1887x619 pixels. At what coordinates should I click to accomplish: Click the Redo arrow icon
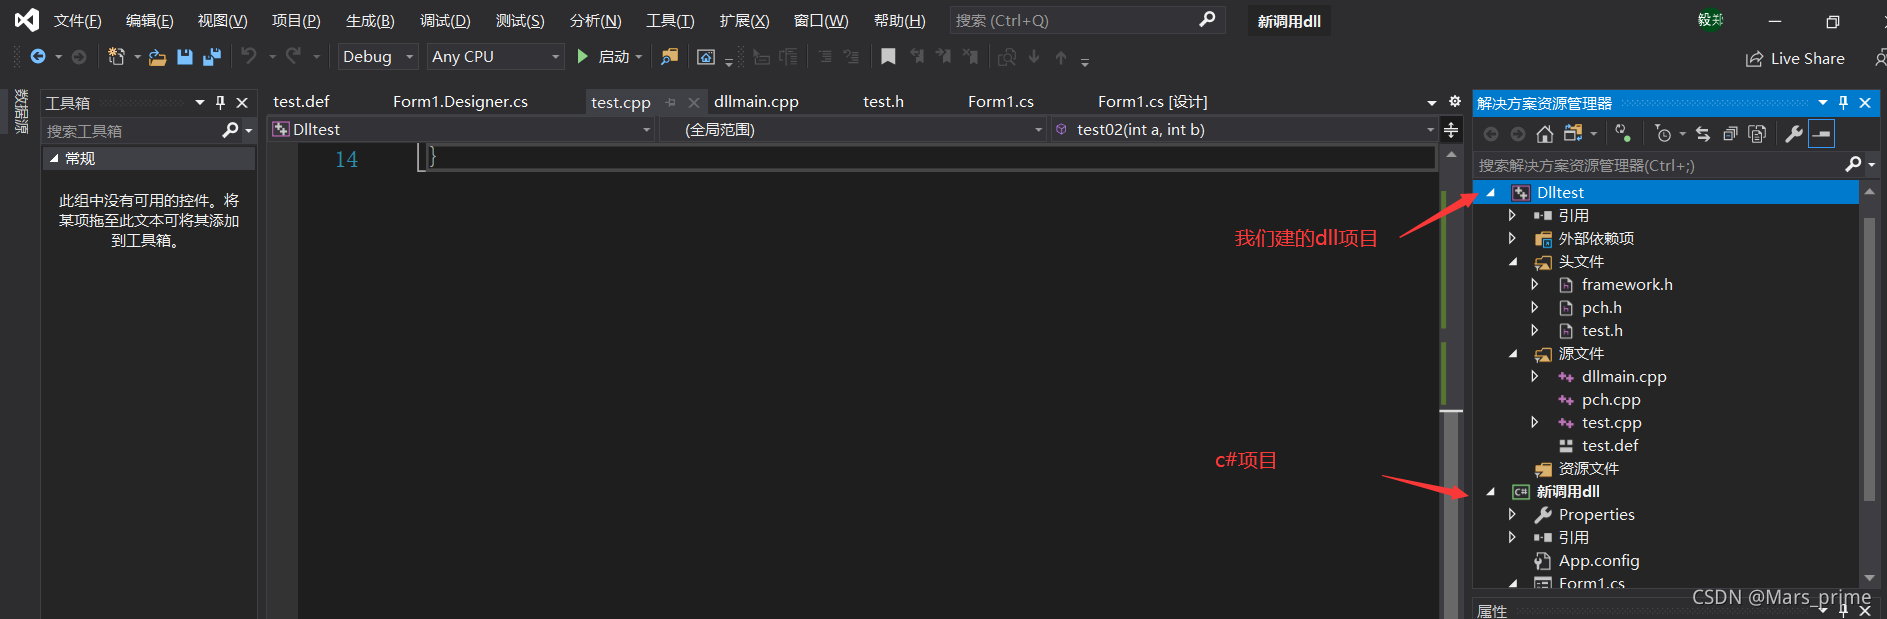(x=293, y=56)
